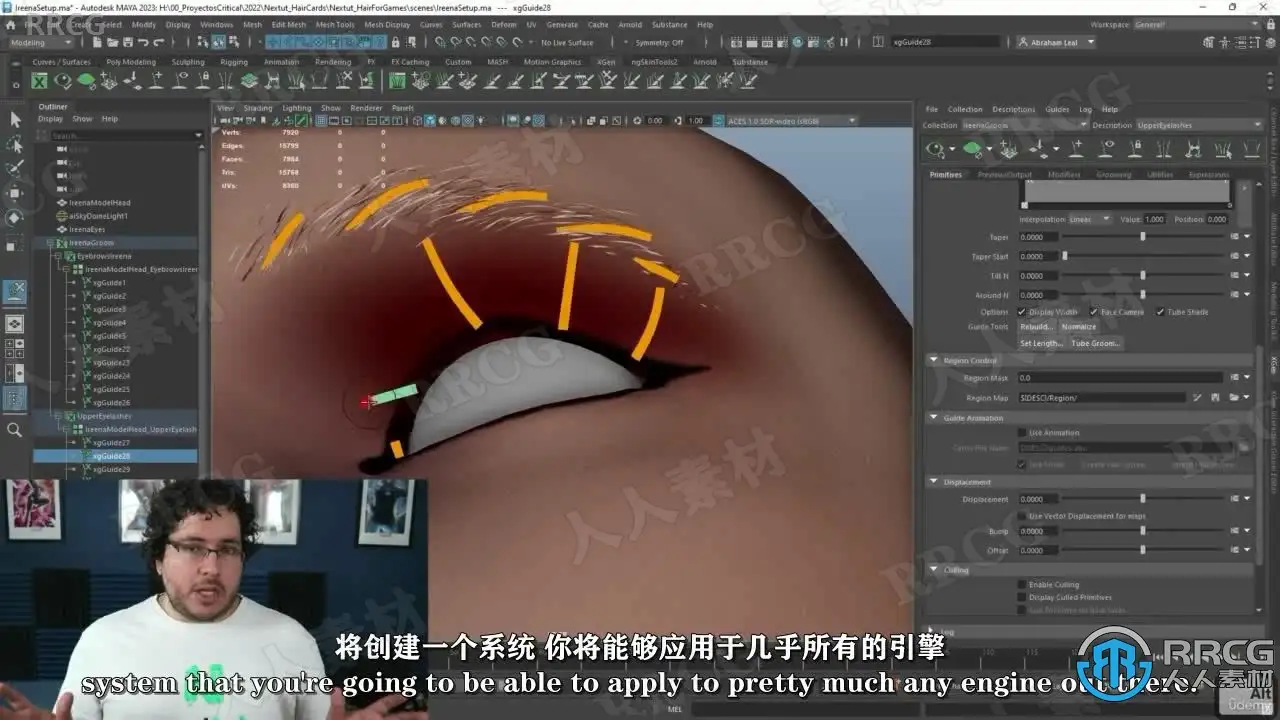
Task: Enable Use Vector Displacement for maps
Action: 1022,516
